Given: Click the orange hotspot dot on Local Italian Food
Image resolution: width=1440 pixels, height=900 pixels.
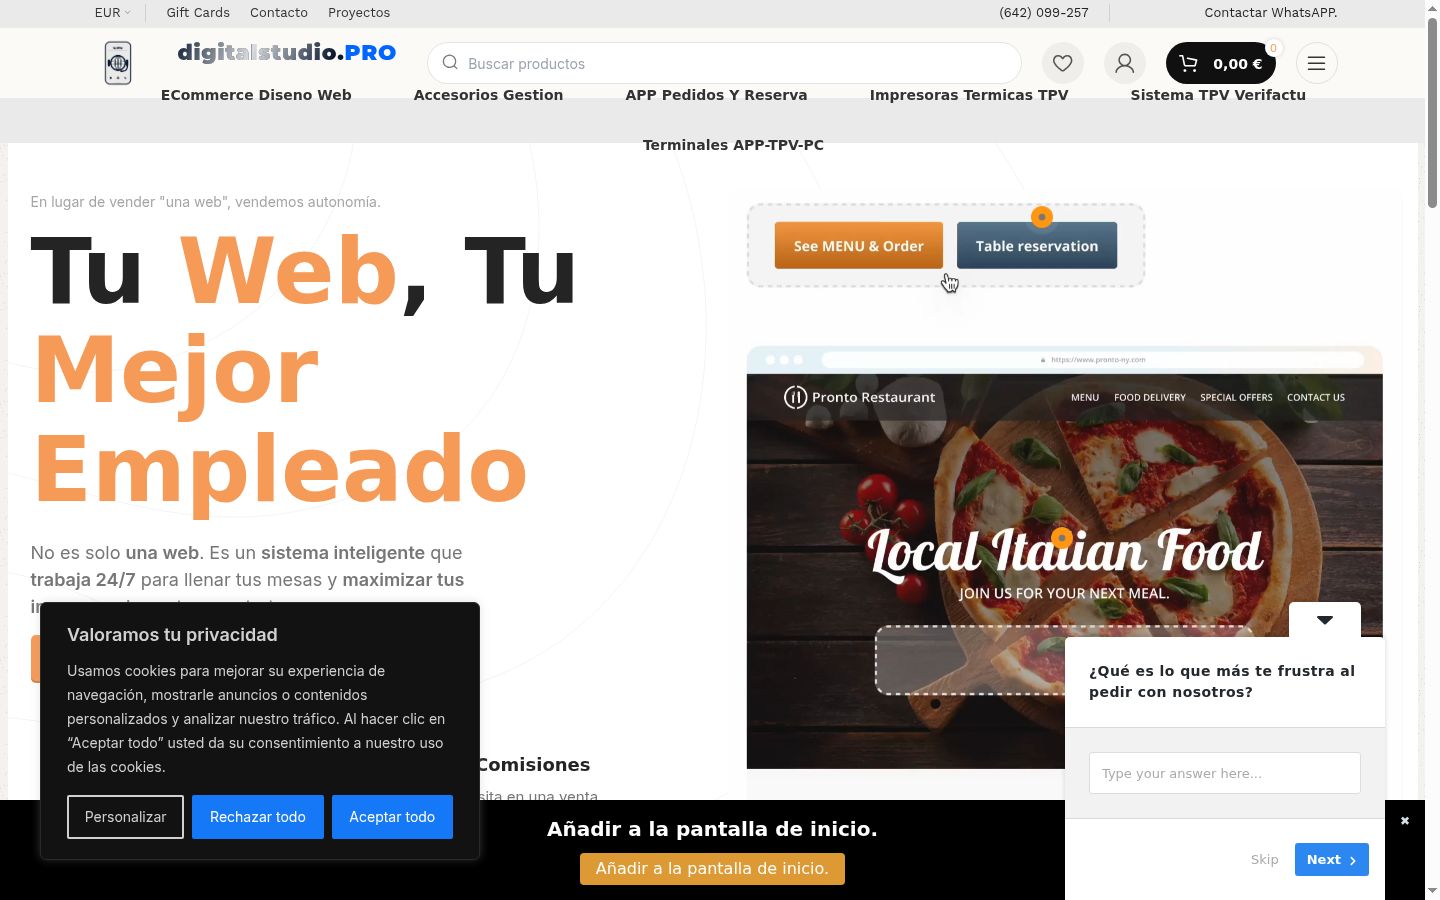Looking at the screenshot, I should [x=1062, y=538].
